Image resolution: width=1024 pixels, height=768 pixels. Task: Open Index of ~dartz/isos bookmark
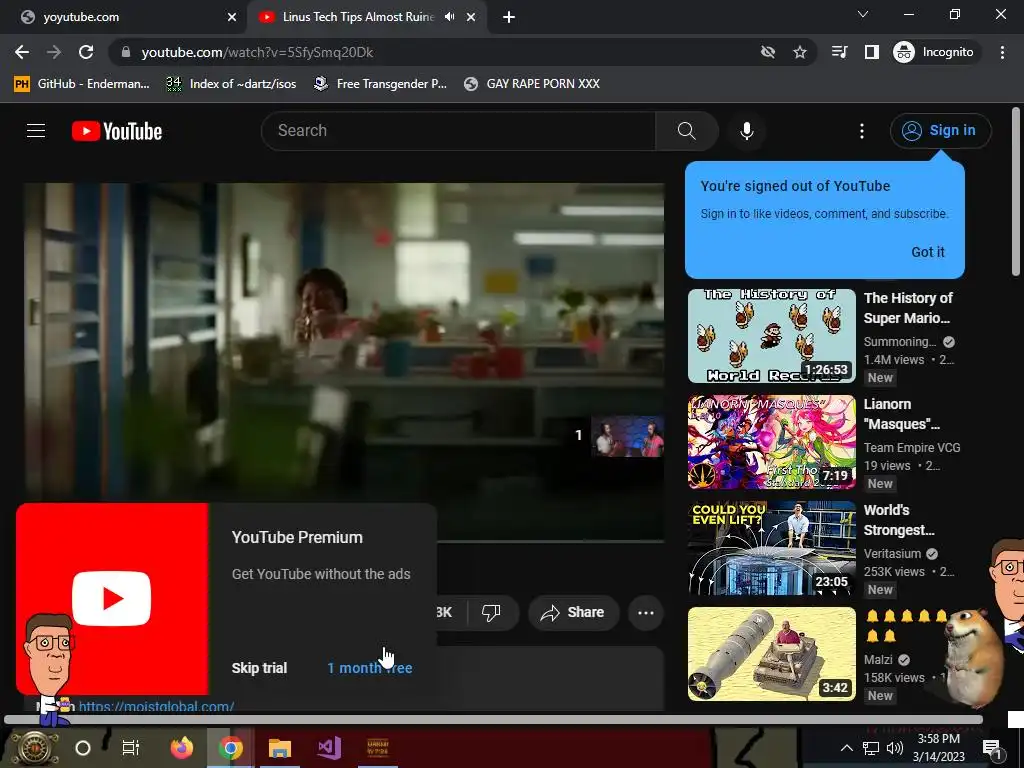coord(231,84)
